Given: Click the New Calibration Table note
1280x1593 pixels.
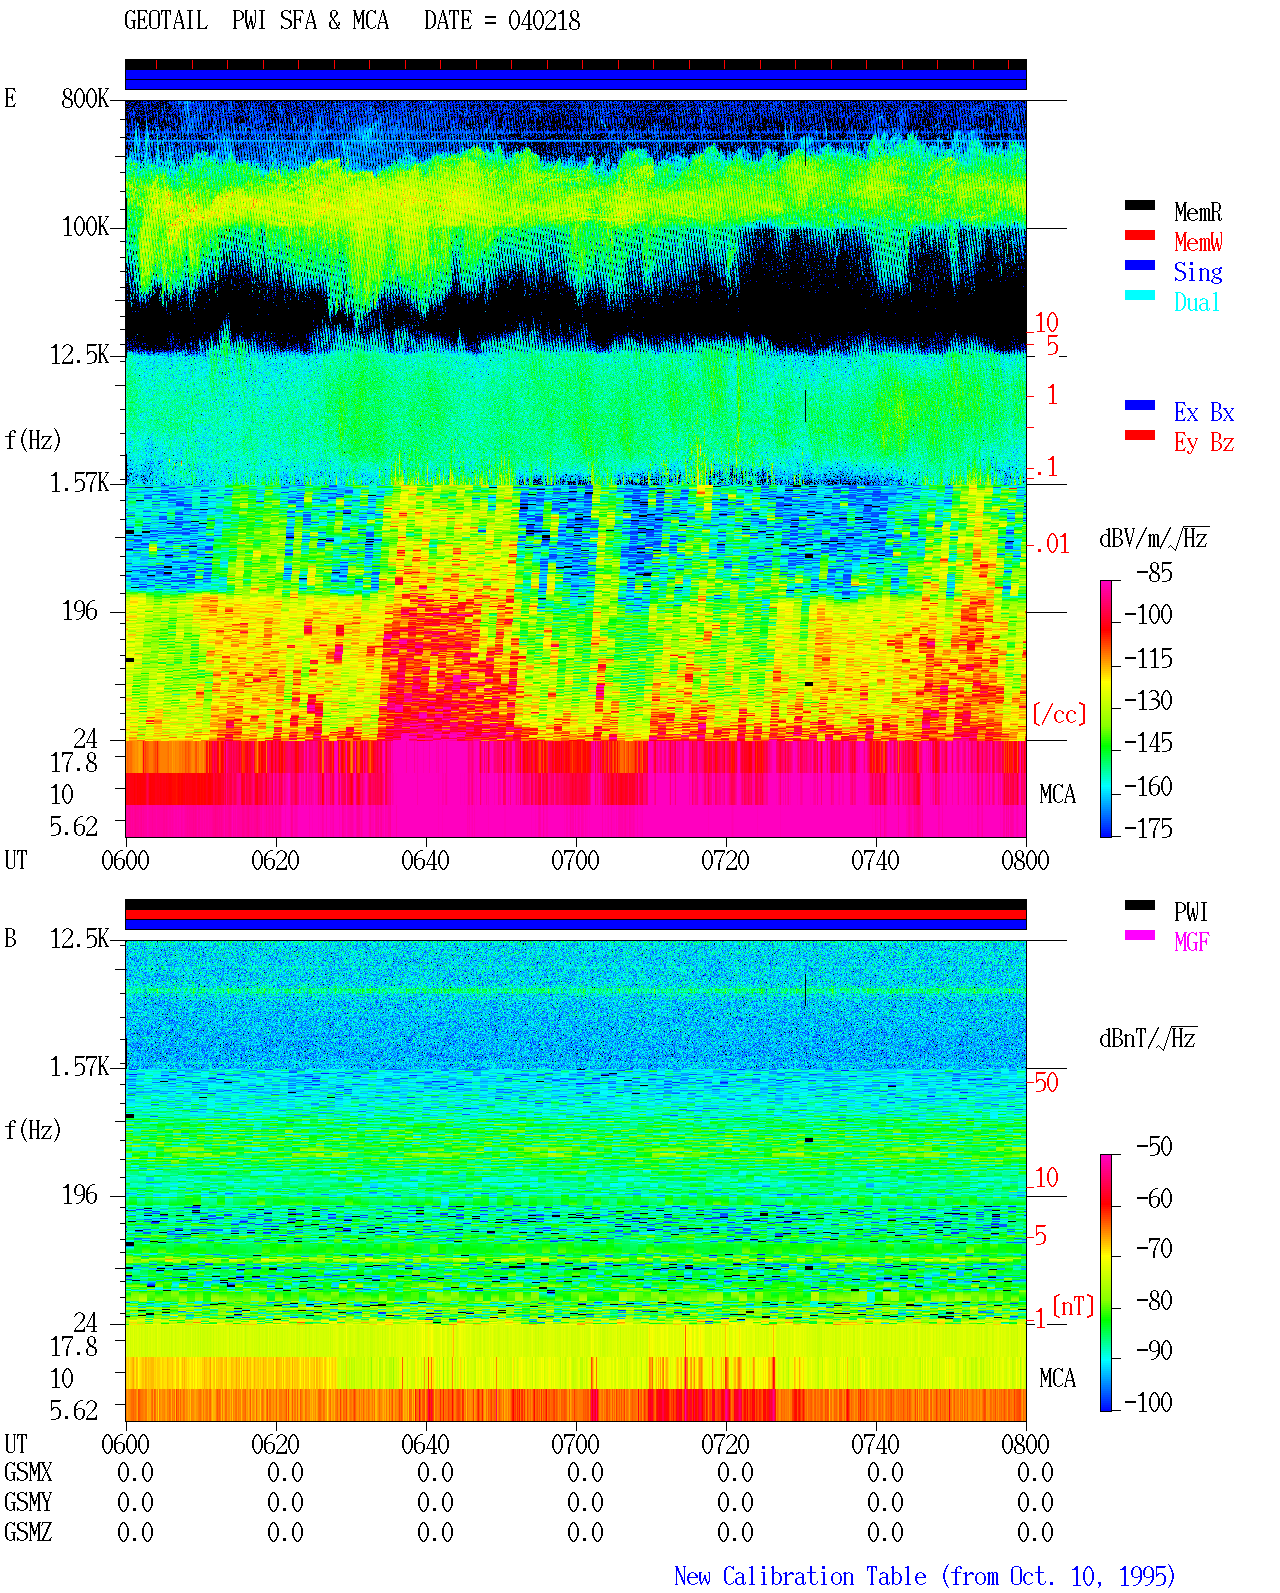Looking at the screenshot, I should pyautogui.click(x=924, y=1577).
